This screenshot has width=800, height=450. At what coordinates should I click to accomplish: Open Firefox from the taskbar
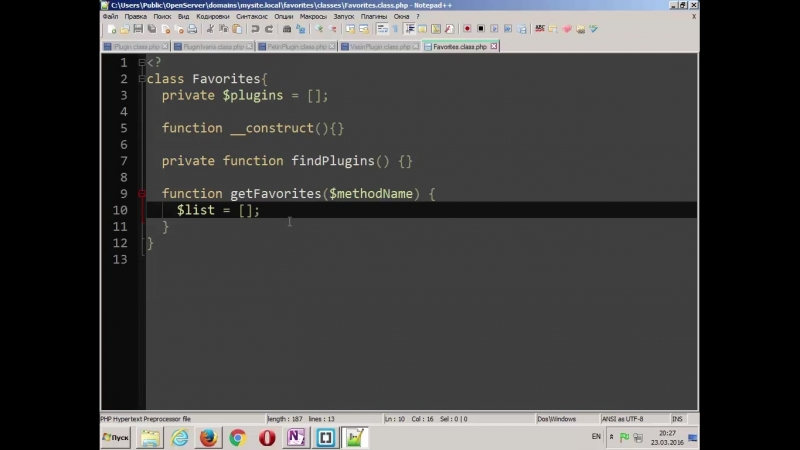[x=208, y=437]
